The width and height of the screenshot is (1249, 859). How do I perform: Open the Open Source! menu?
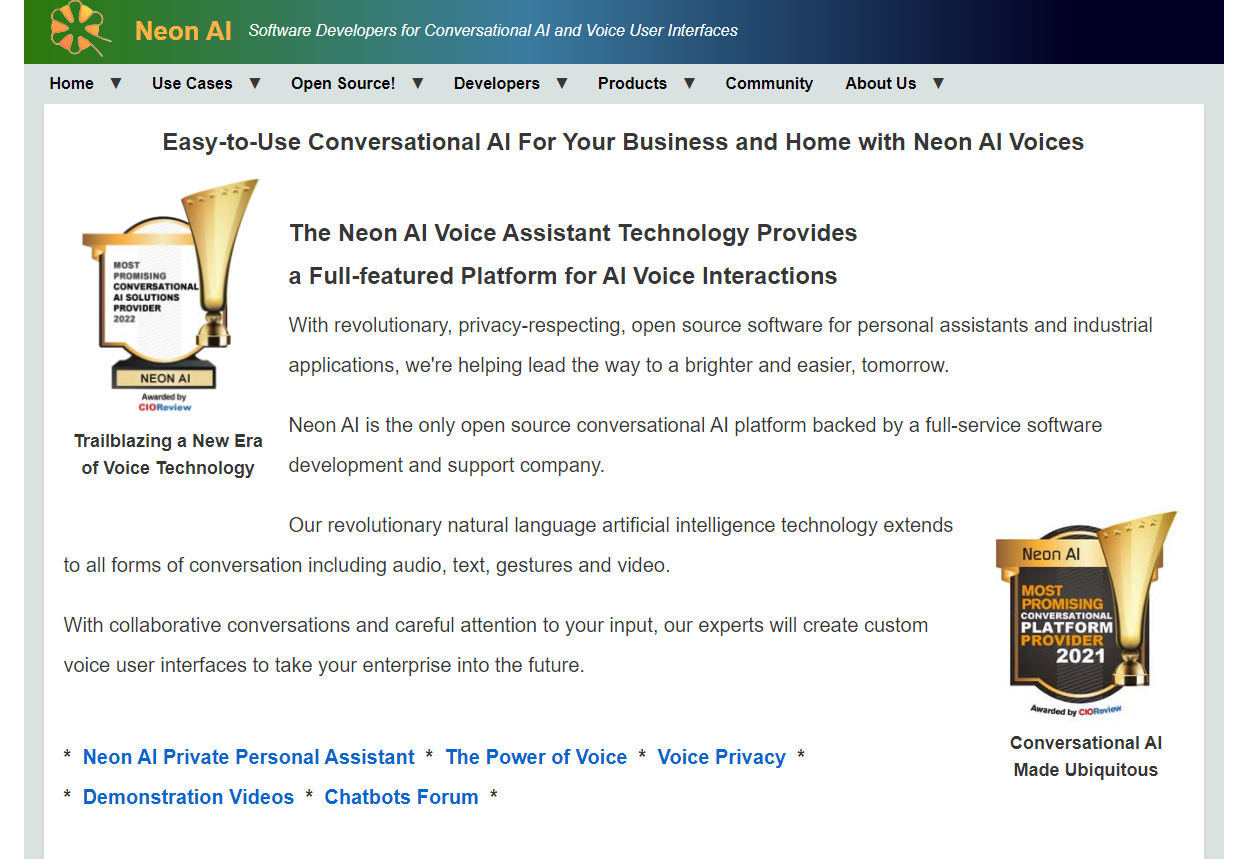click(x=343, y=83)
